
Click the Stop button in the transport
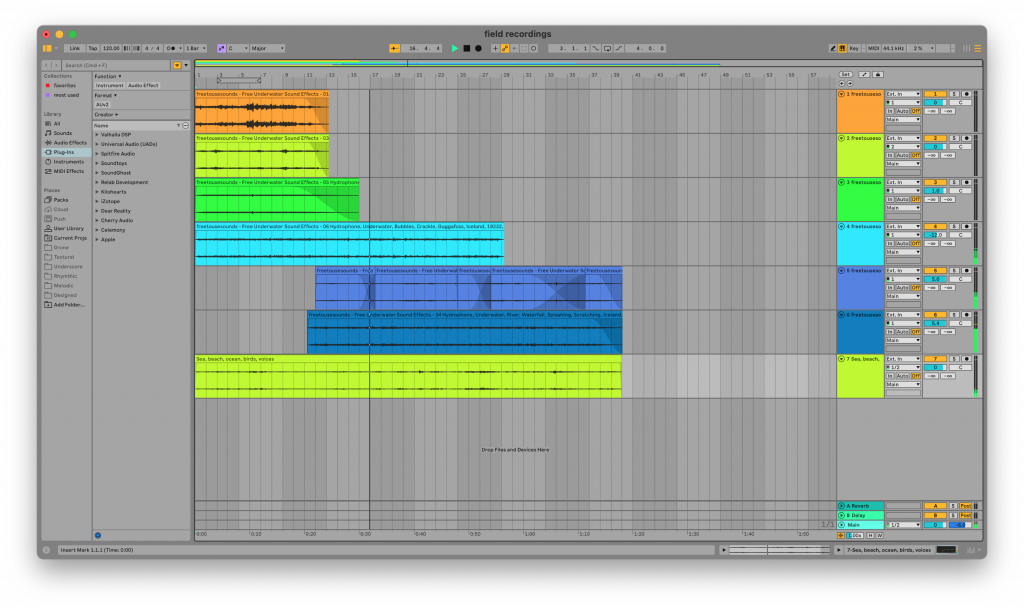pos(466,48)
